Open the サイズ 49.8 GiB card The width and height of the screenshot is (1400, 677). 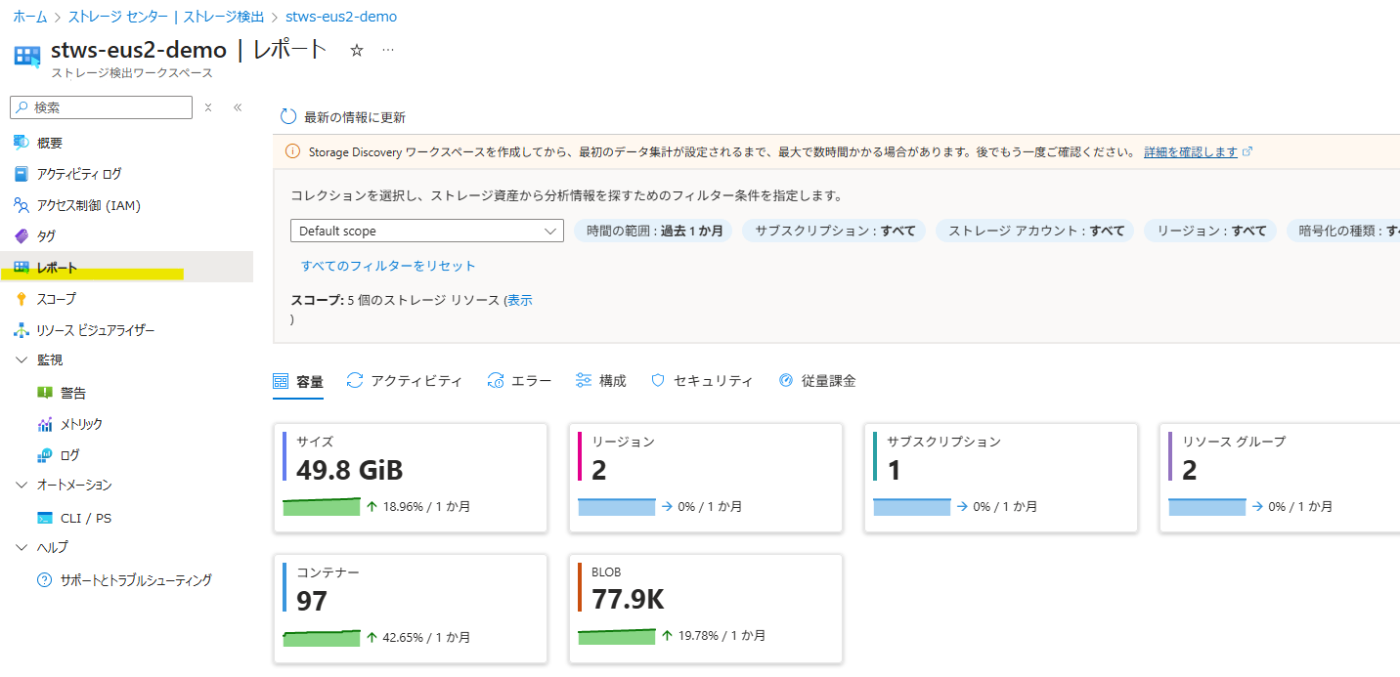(x=411, y=478)
